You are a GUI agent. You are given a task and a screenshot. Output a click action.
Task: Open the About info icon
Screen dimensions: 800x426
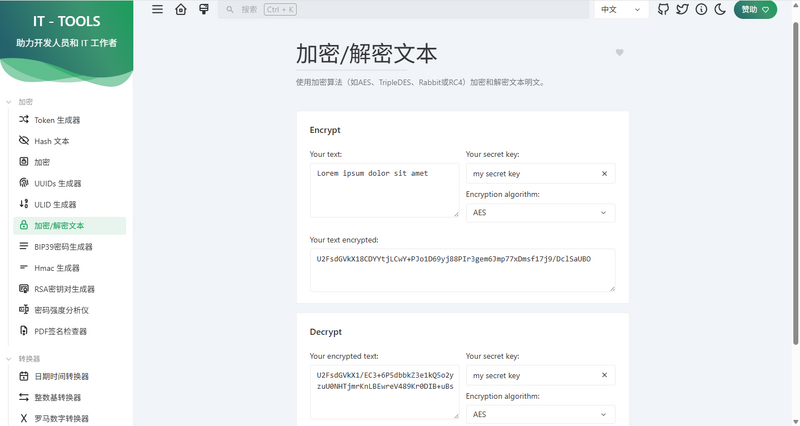[702, 9]
